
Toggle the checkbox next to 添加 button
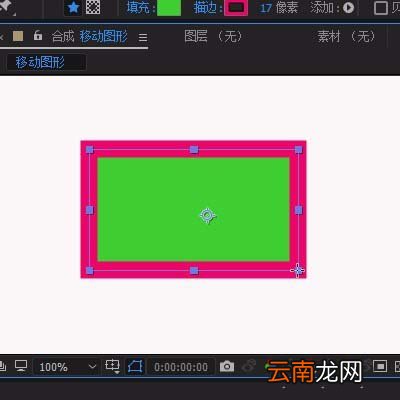(x=381, y=8)
